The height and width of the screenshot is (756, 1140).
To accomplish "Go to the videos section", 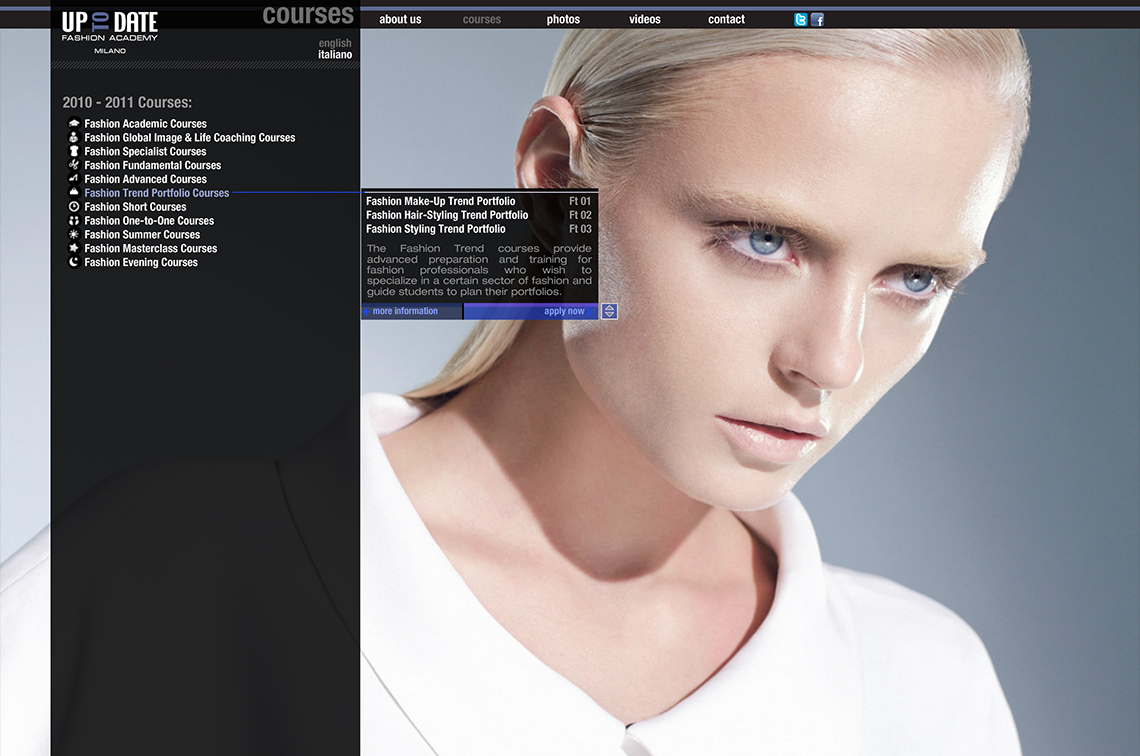I will tap(645, 20).
